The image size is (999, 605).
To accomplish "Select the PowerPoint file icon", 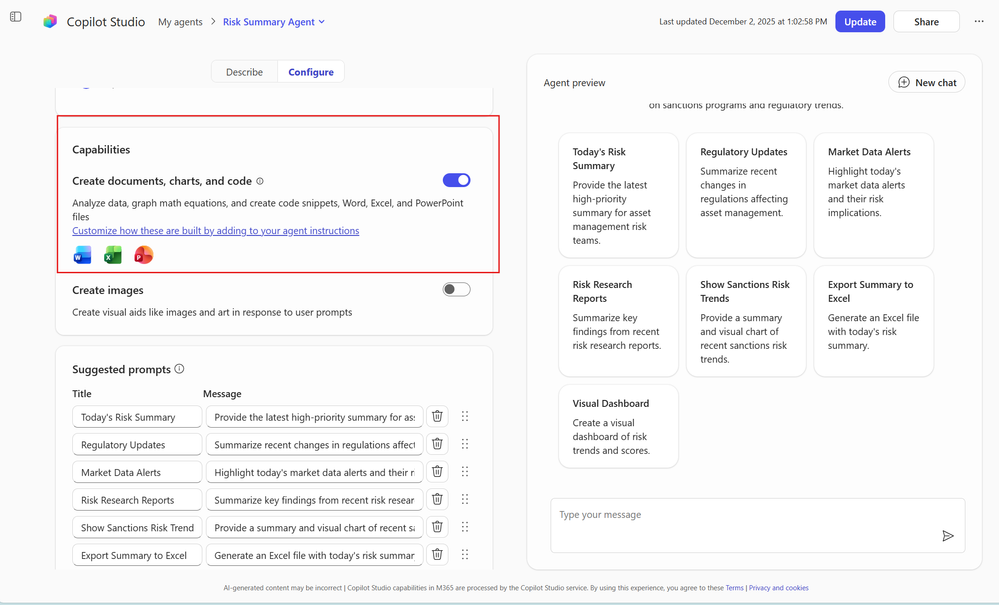I will [x=143, y=255].
